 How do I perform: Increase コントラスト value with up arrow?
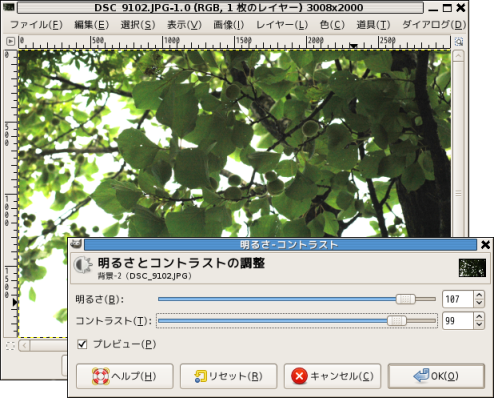(479, 317)
